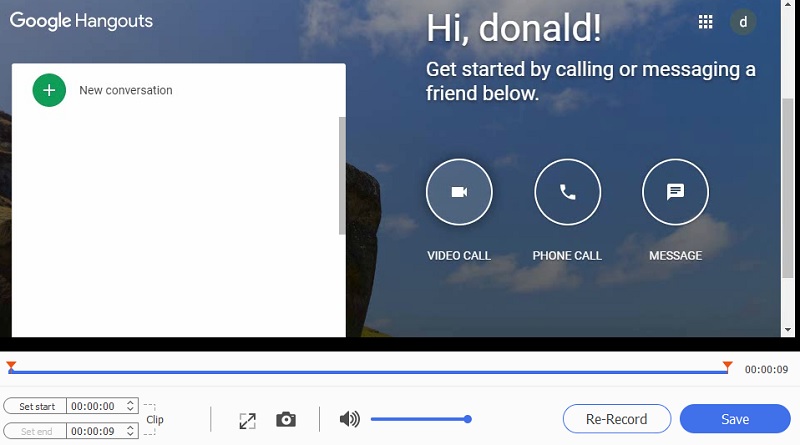The height and width of the screenshot is (445, 800).
Task: Take a snapshot with the camera icon
Action: point(286,419)
